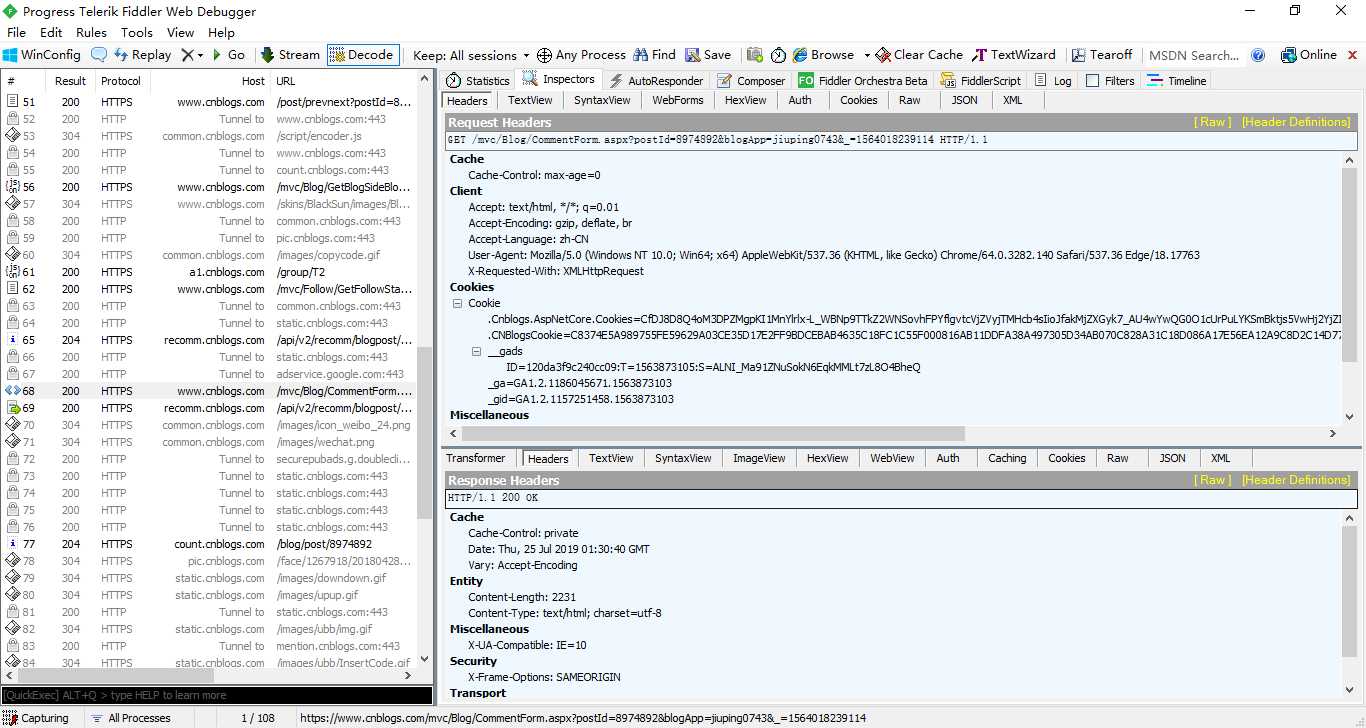
Task: Toggle Capturing in the status bar
Action: point(36,718)
